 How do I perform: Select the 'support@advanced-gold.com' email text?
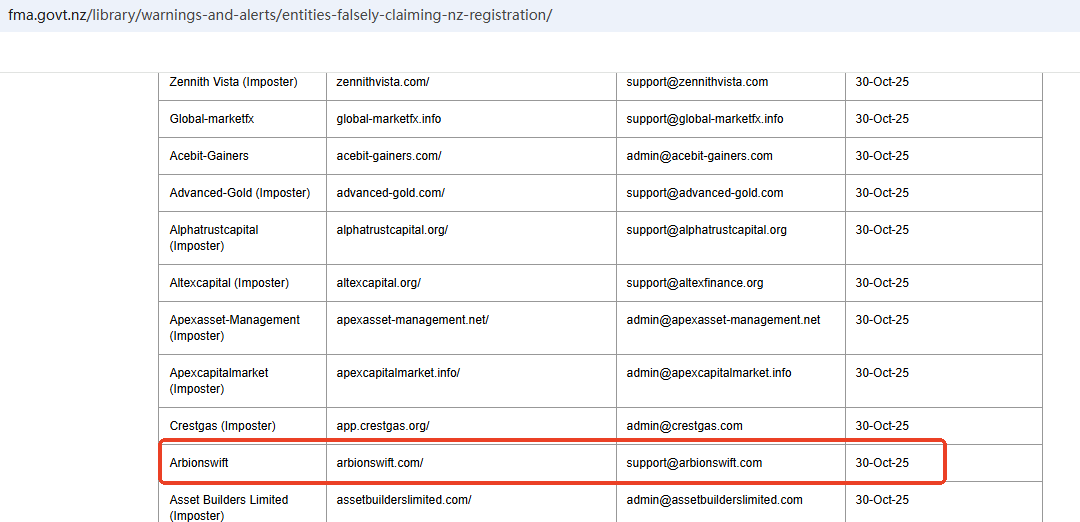pyautogui.click(x=705, y=193)
